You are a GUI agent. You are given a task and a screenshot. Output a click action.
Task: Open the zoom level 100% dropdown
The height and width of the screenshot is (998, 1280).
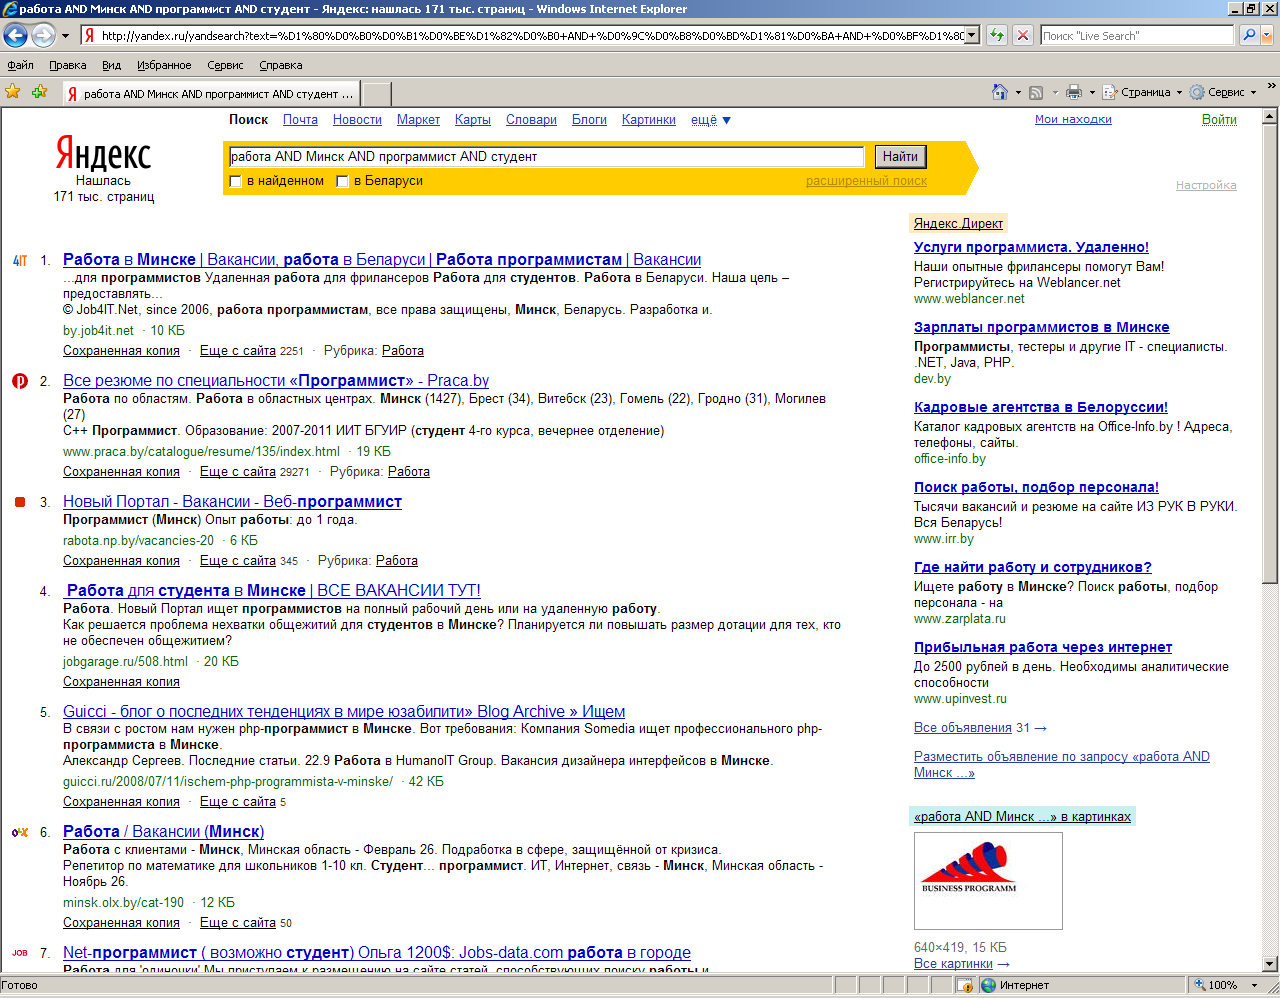pos(1254,985)
